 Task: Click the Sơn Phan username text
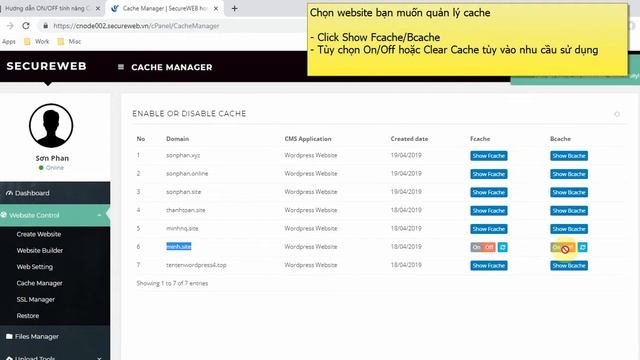point(52,158)
